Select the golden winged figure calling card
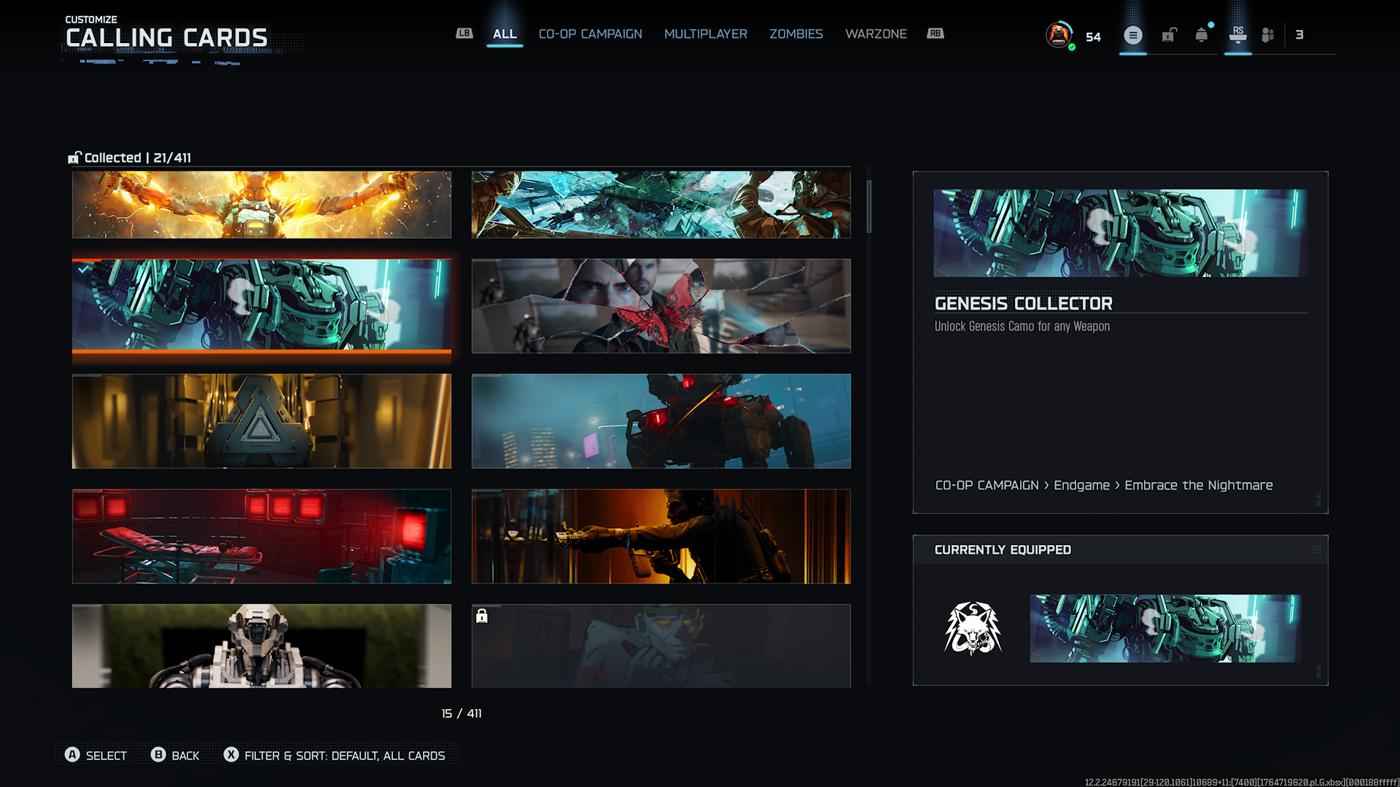 (261, 204)
